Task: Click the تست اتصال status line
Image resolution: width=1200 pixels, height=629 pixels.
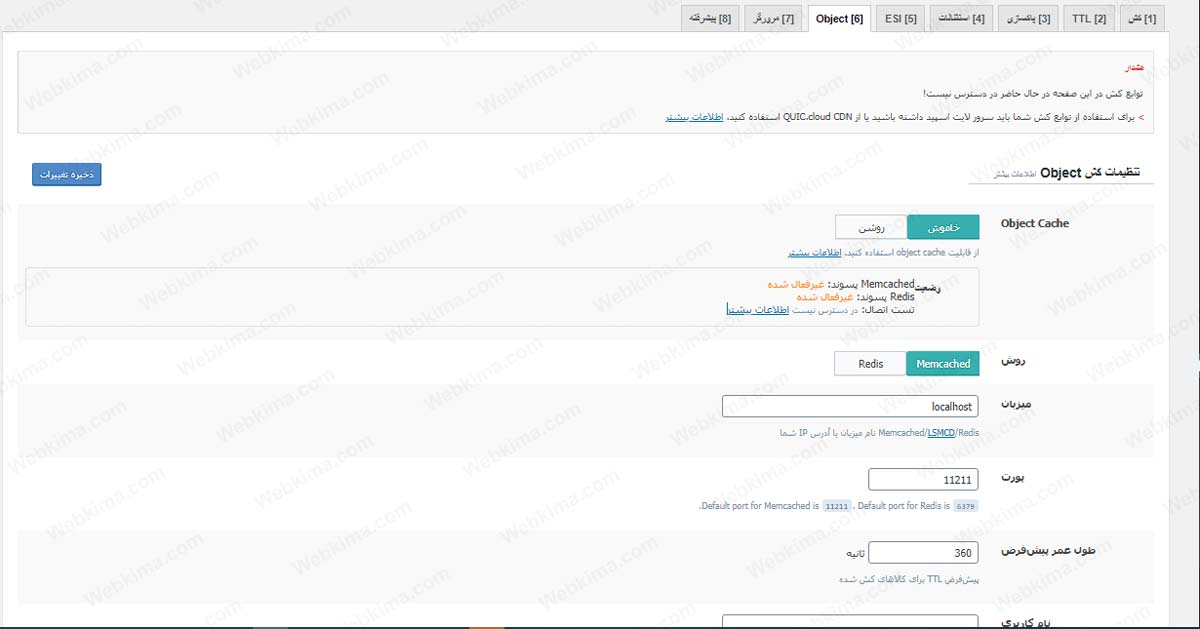Action: 820,310
